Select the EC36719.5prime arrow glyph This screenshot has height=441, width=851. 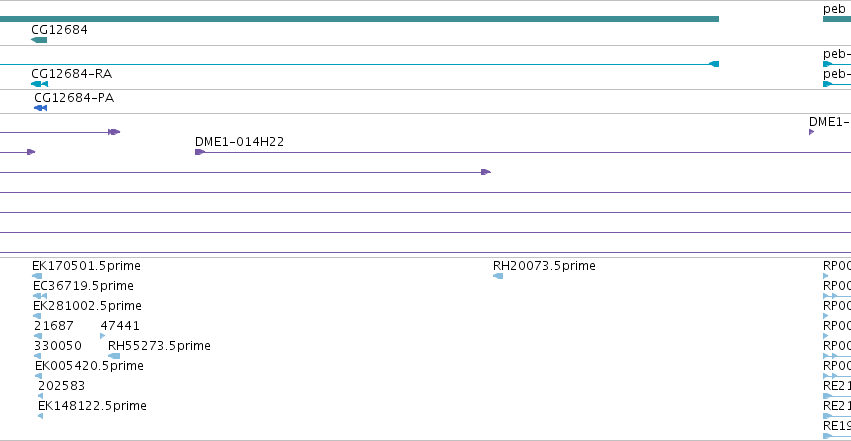pos(40,296)
